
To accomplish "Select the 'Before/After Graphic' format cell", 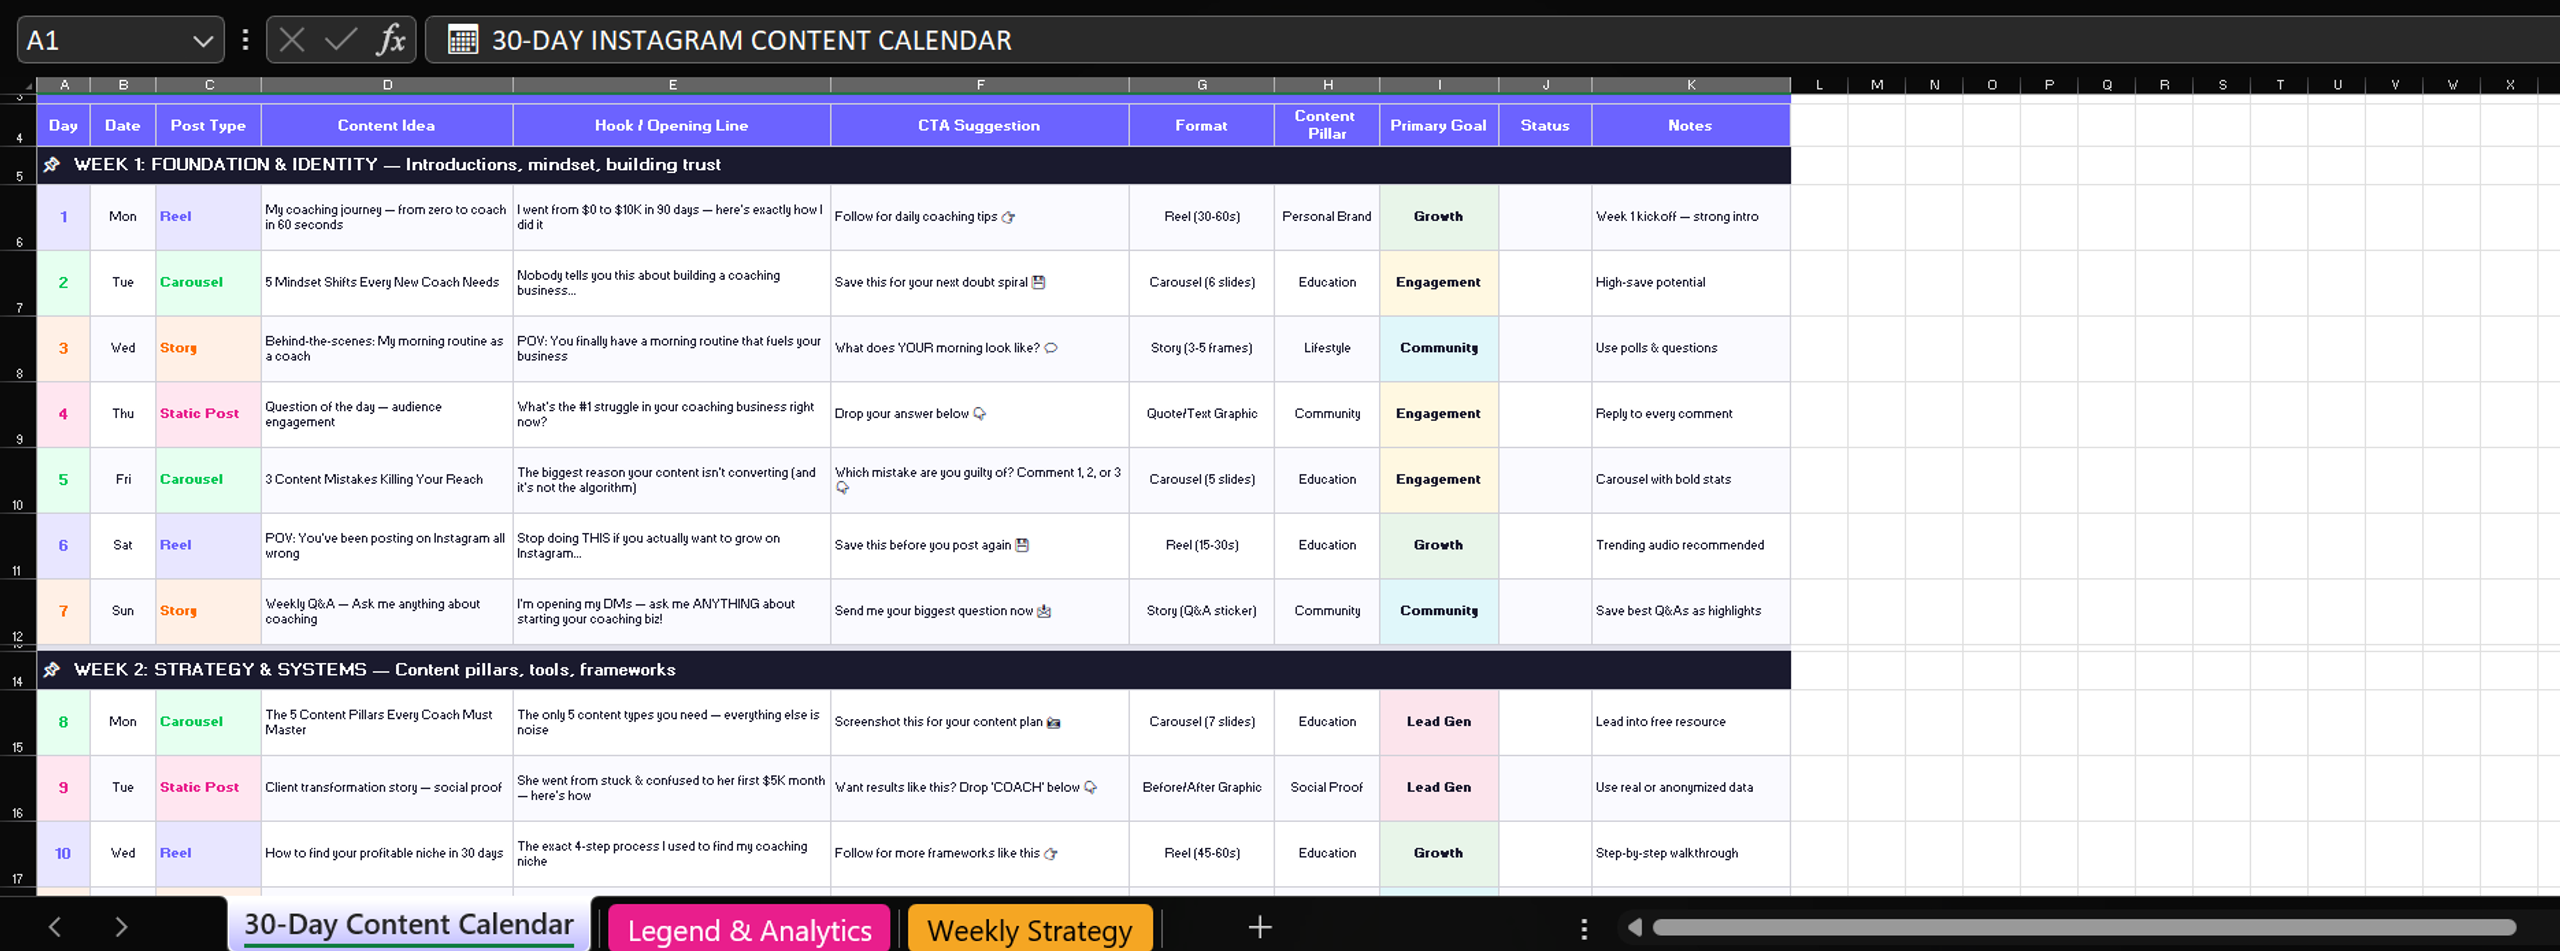I will [1202, 788].
